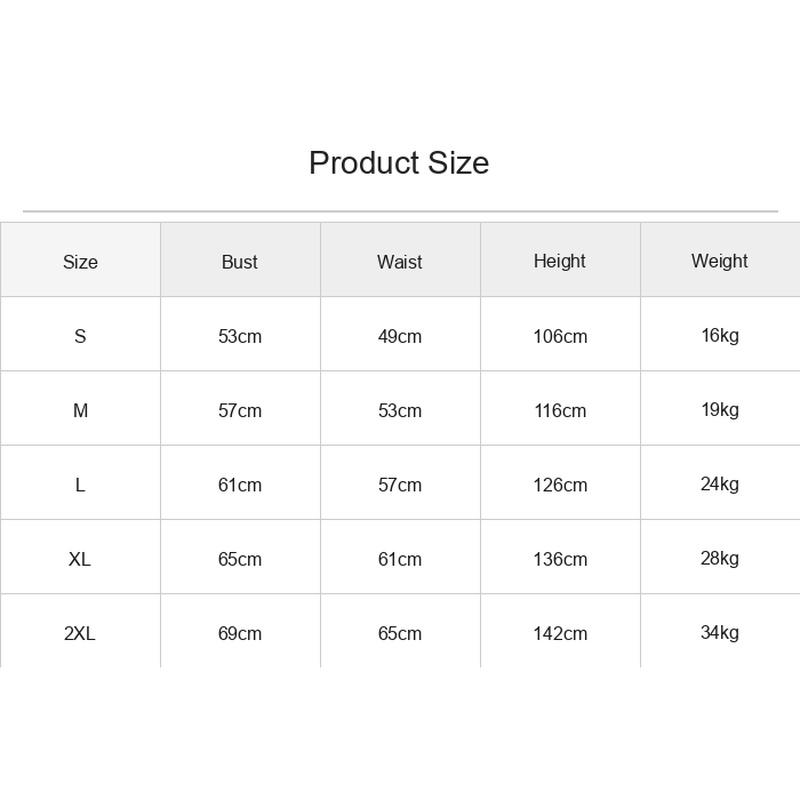Select the Size column header
This screenshot has height=800, width=800.
point(80,262)
